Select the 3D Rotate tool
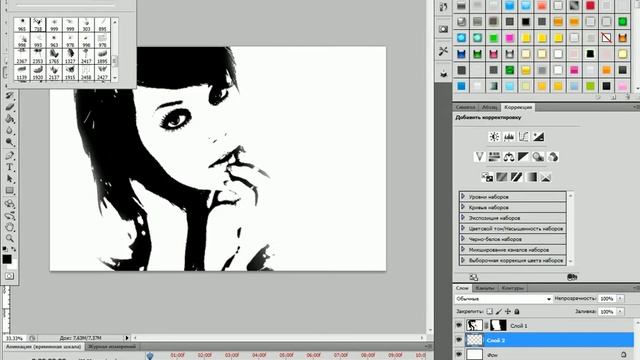This screenshot has height=360, width=640. (x=10, y=204)
